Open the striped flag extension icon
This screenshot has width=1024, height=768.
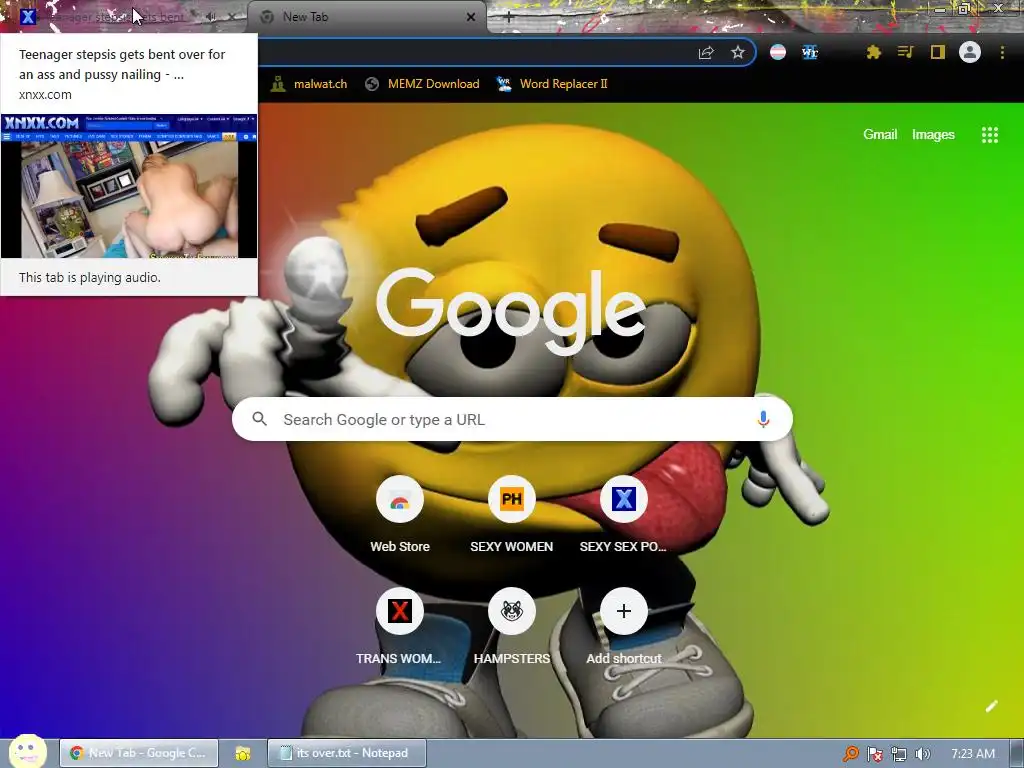click(778, 52)
